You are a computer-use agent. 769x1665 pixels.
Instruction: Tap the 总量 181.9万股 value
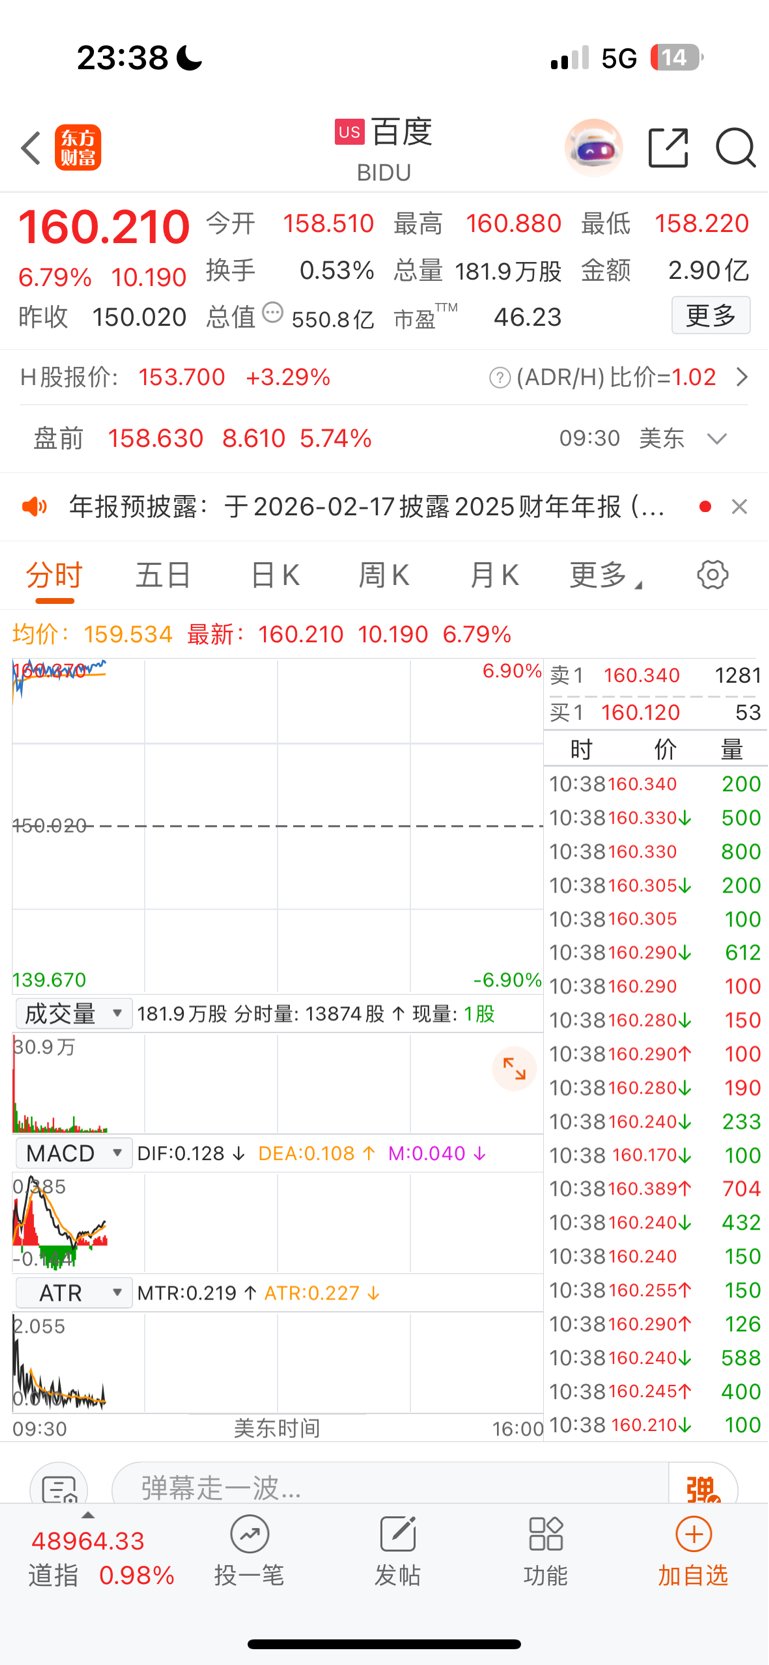[x=508, y=271]
